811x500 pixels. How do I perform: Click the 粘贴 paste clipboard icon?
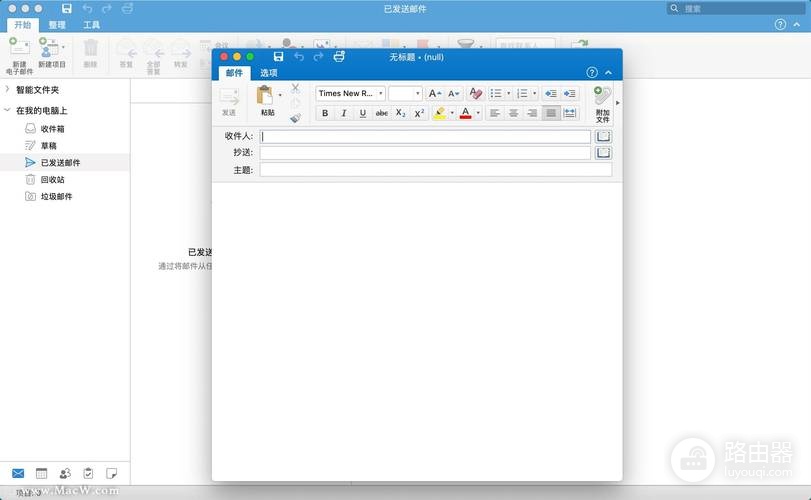265,97
